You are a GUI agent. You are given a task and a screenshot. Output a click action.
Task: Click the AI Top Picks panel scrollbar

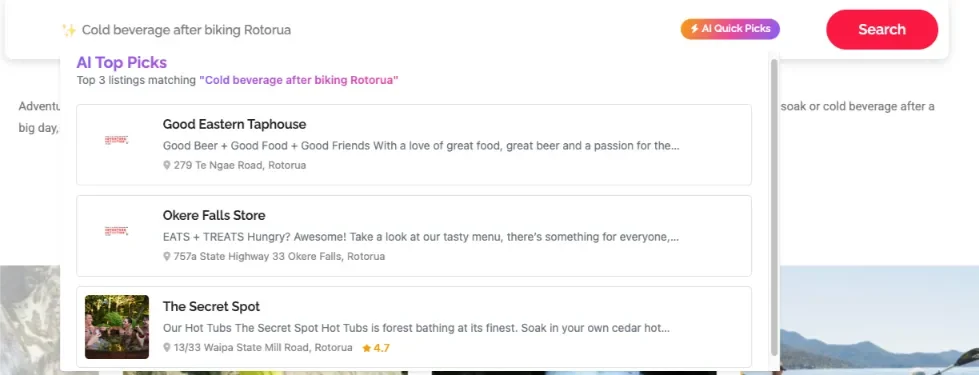pos(774,207)
